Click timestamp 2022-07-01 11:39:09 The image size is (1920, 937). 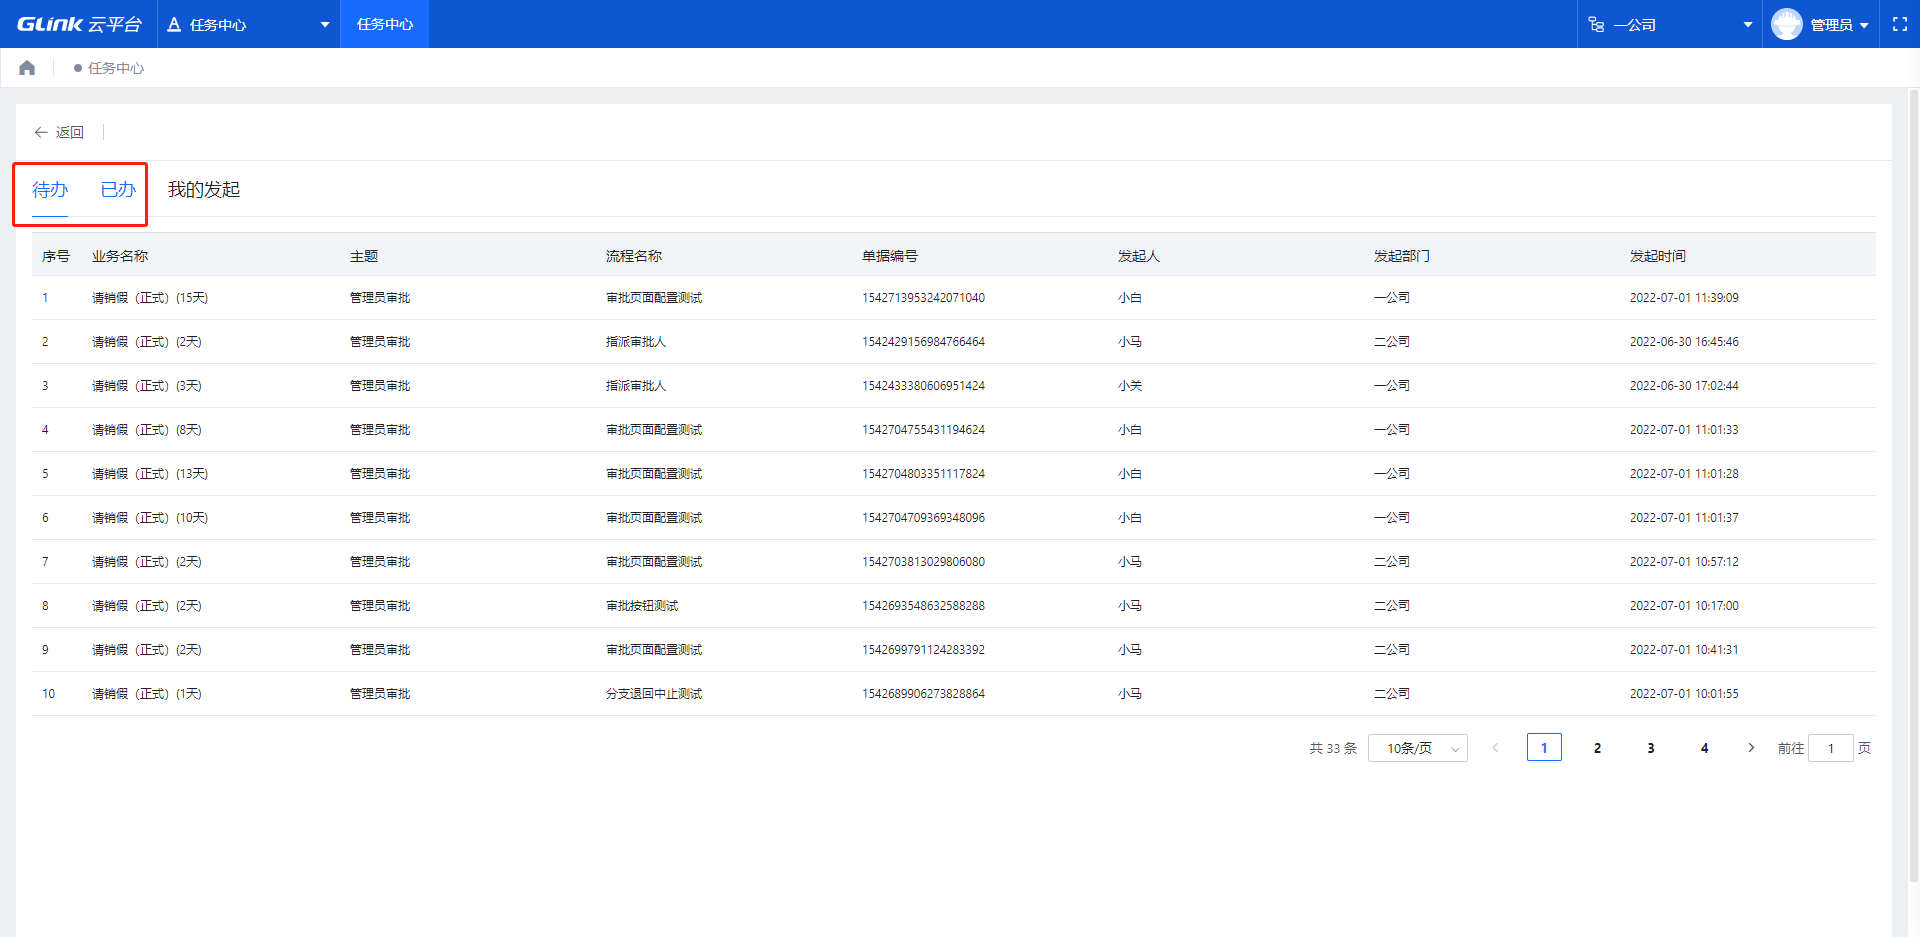(1684, 298)
